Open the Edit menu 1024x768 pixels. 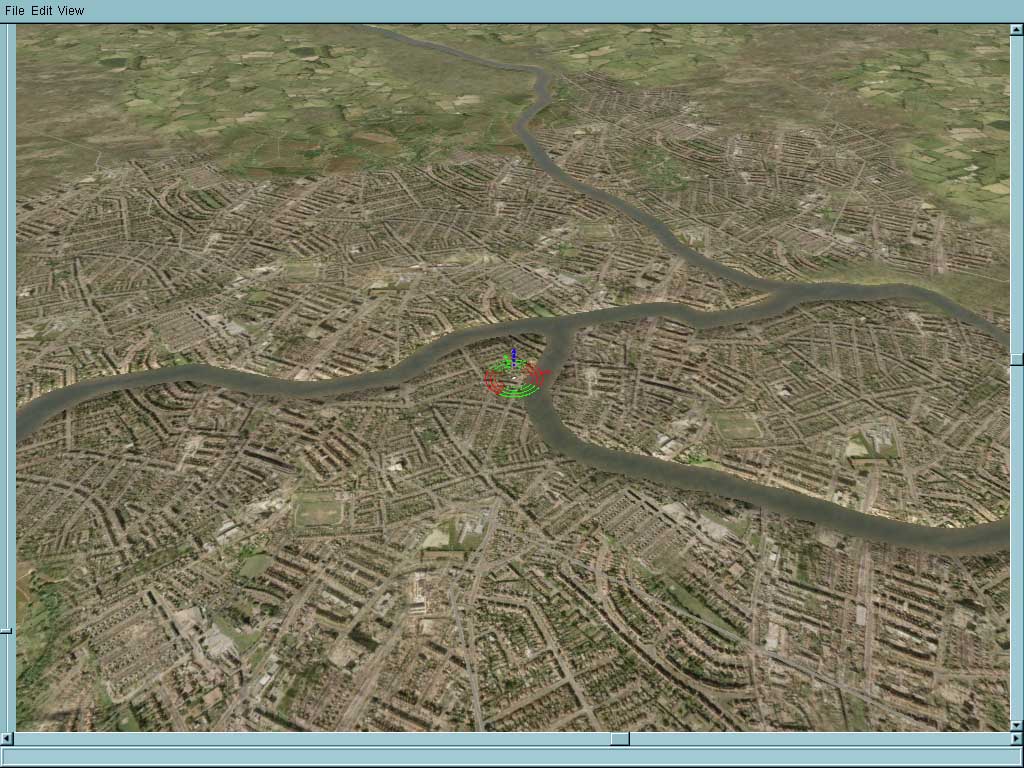tap(41, 10)
